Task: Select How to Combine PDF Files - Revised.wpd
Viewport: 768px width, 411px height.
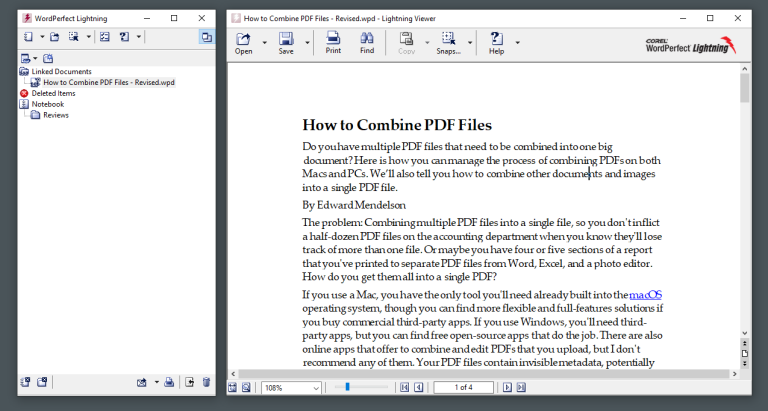Action: [x=109, y=82]
